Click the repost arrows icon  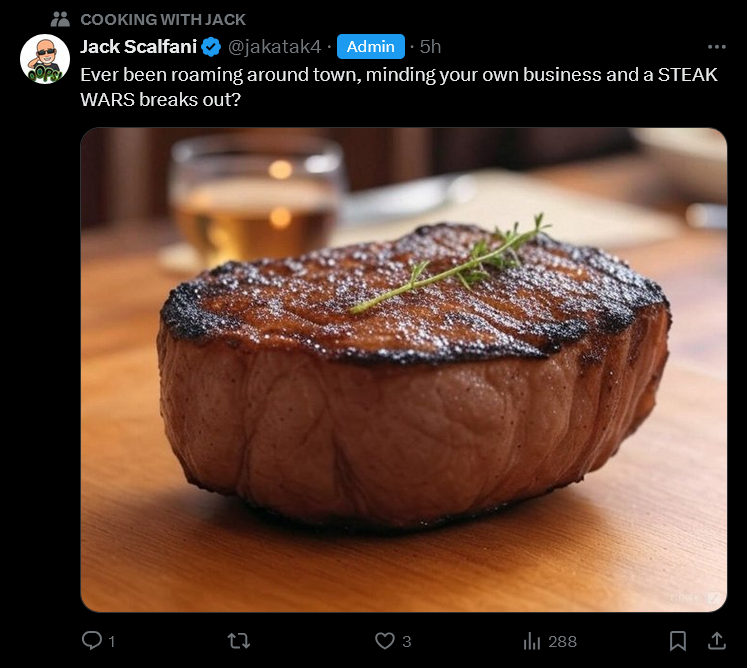(x=239, y=641)
